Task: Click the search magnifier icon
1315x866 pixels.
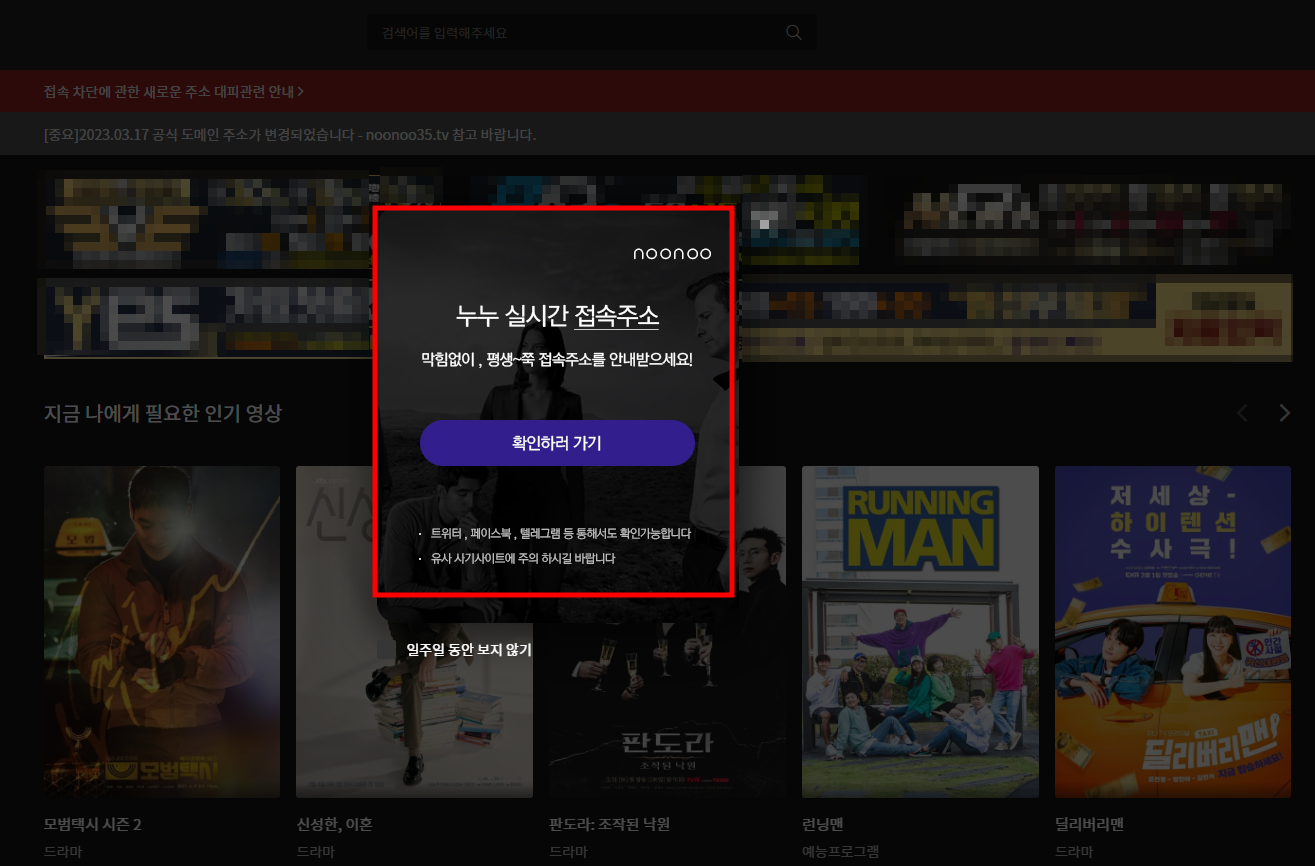Action: 793,32
